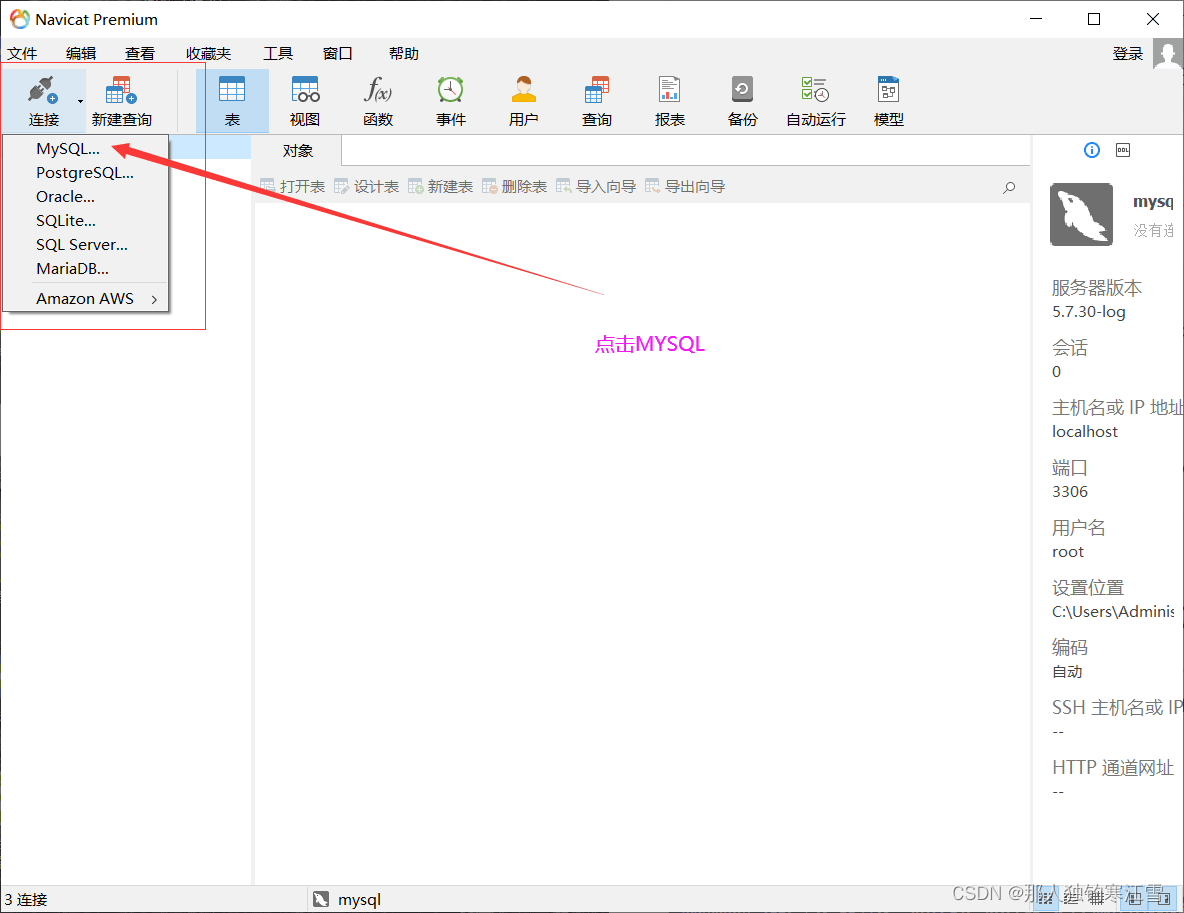Open the 连接 dropdown arrow
Image resolution: width=1184 pixels, height=913 pixels.
80,101
